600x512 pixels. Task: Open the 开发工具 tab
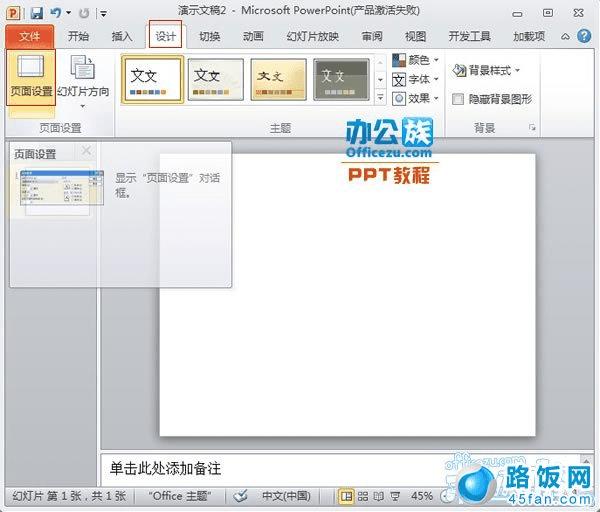(x=470, y=36)
